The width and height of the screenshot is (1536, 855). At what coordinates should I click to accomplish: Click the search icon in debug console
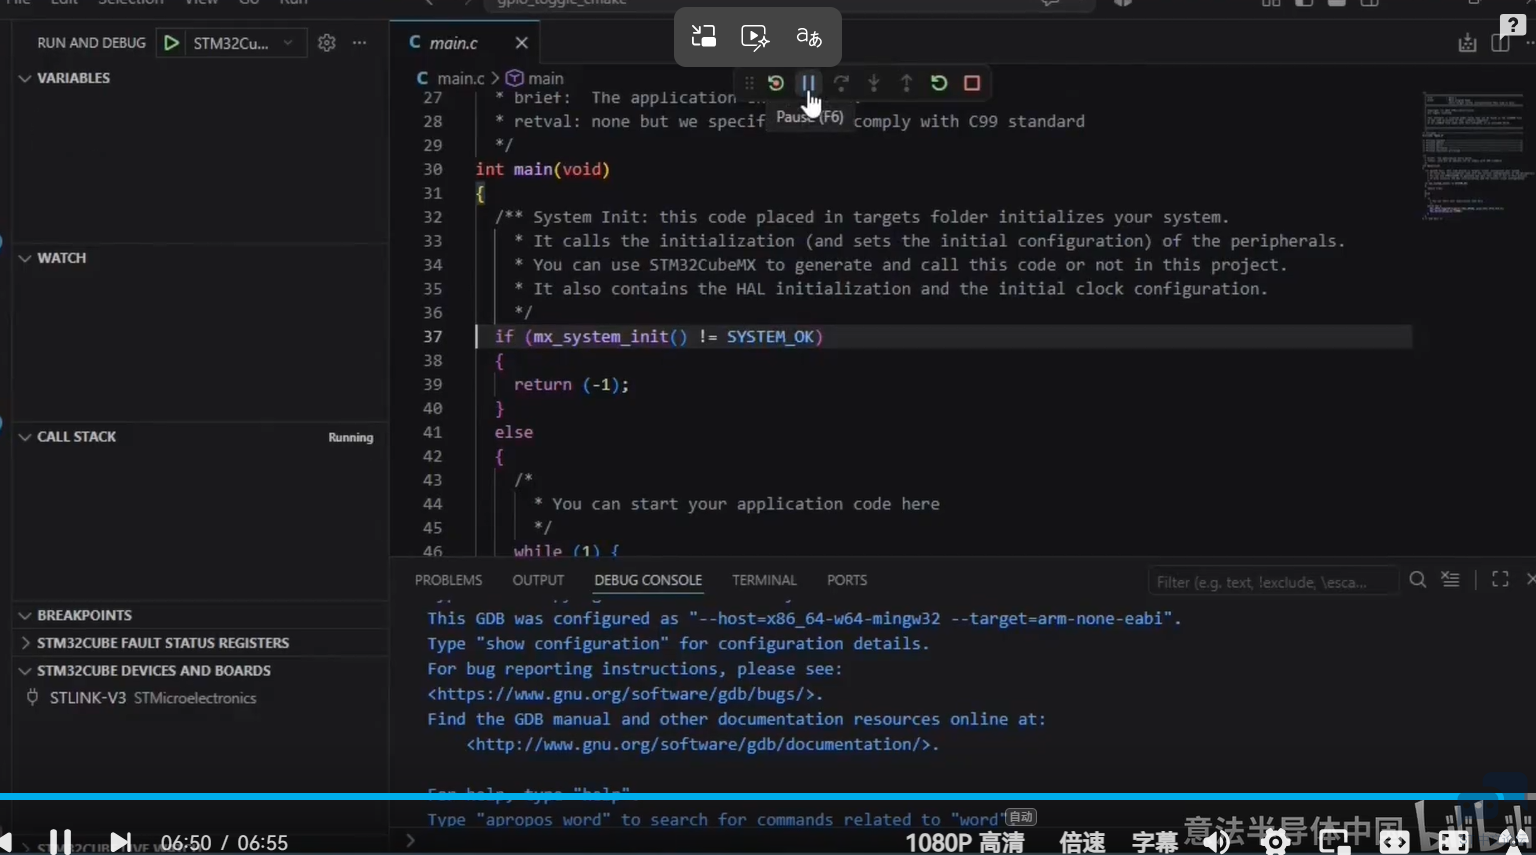(x=1418, y=580)
